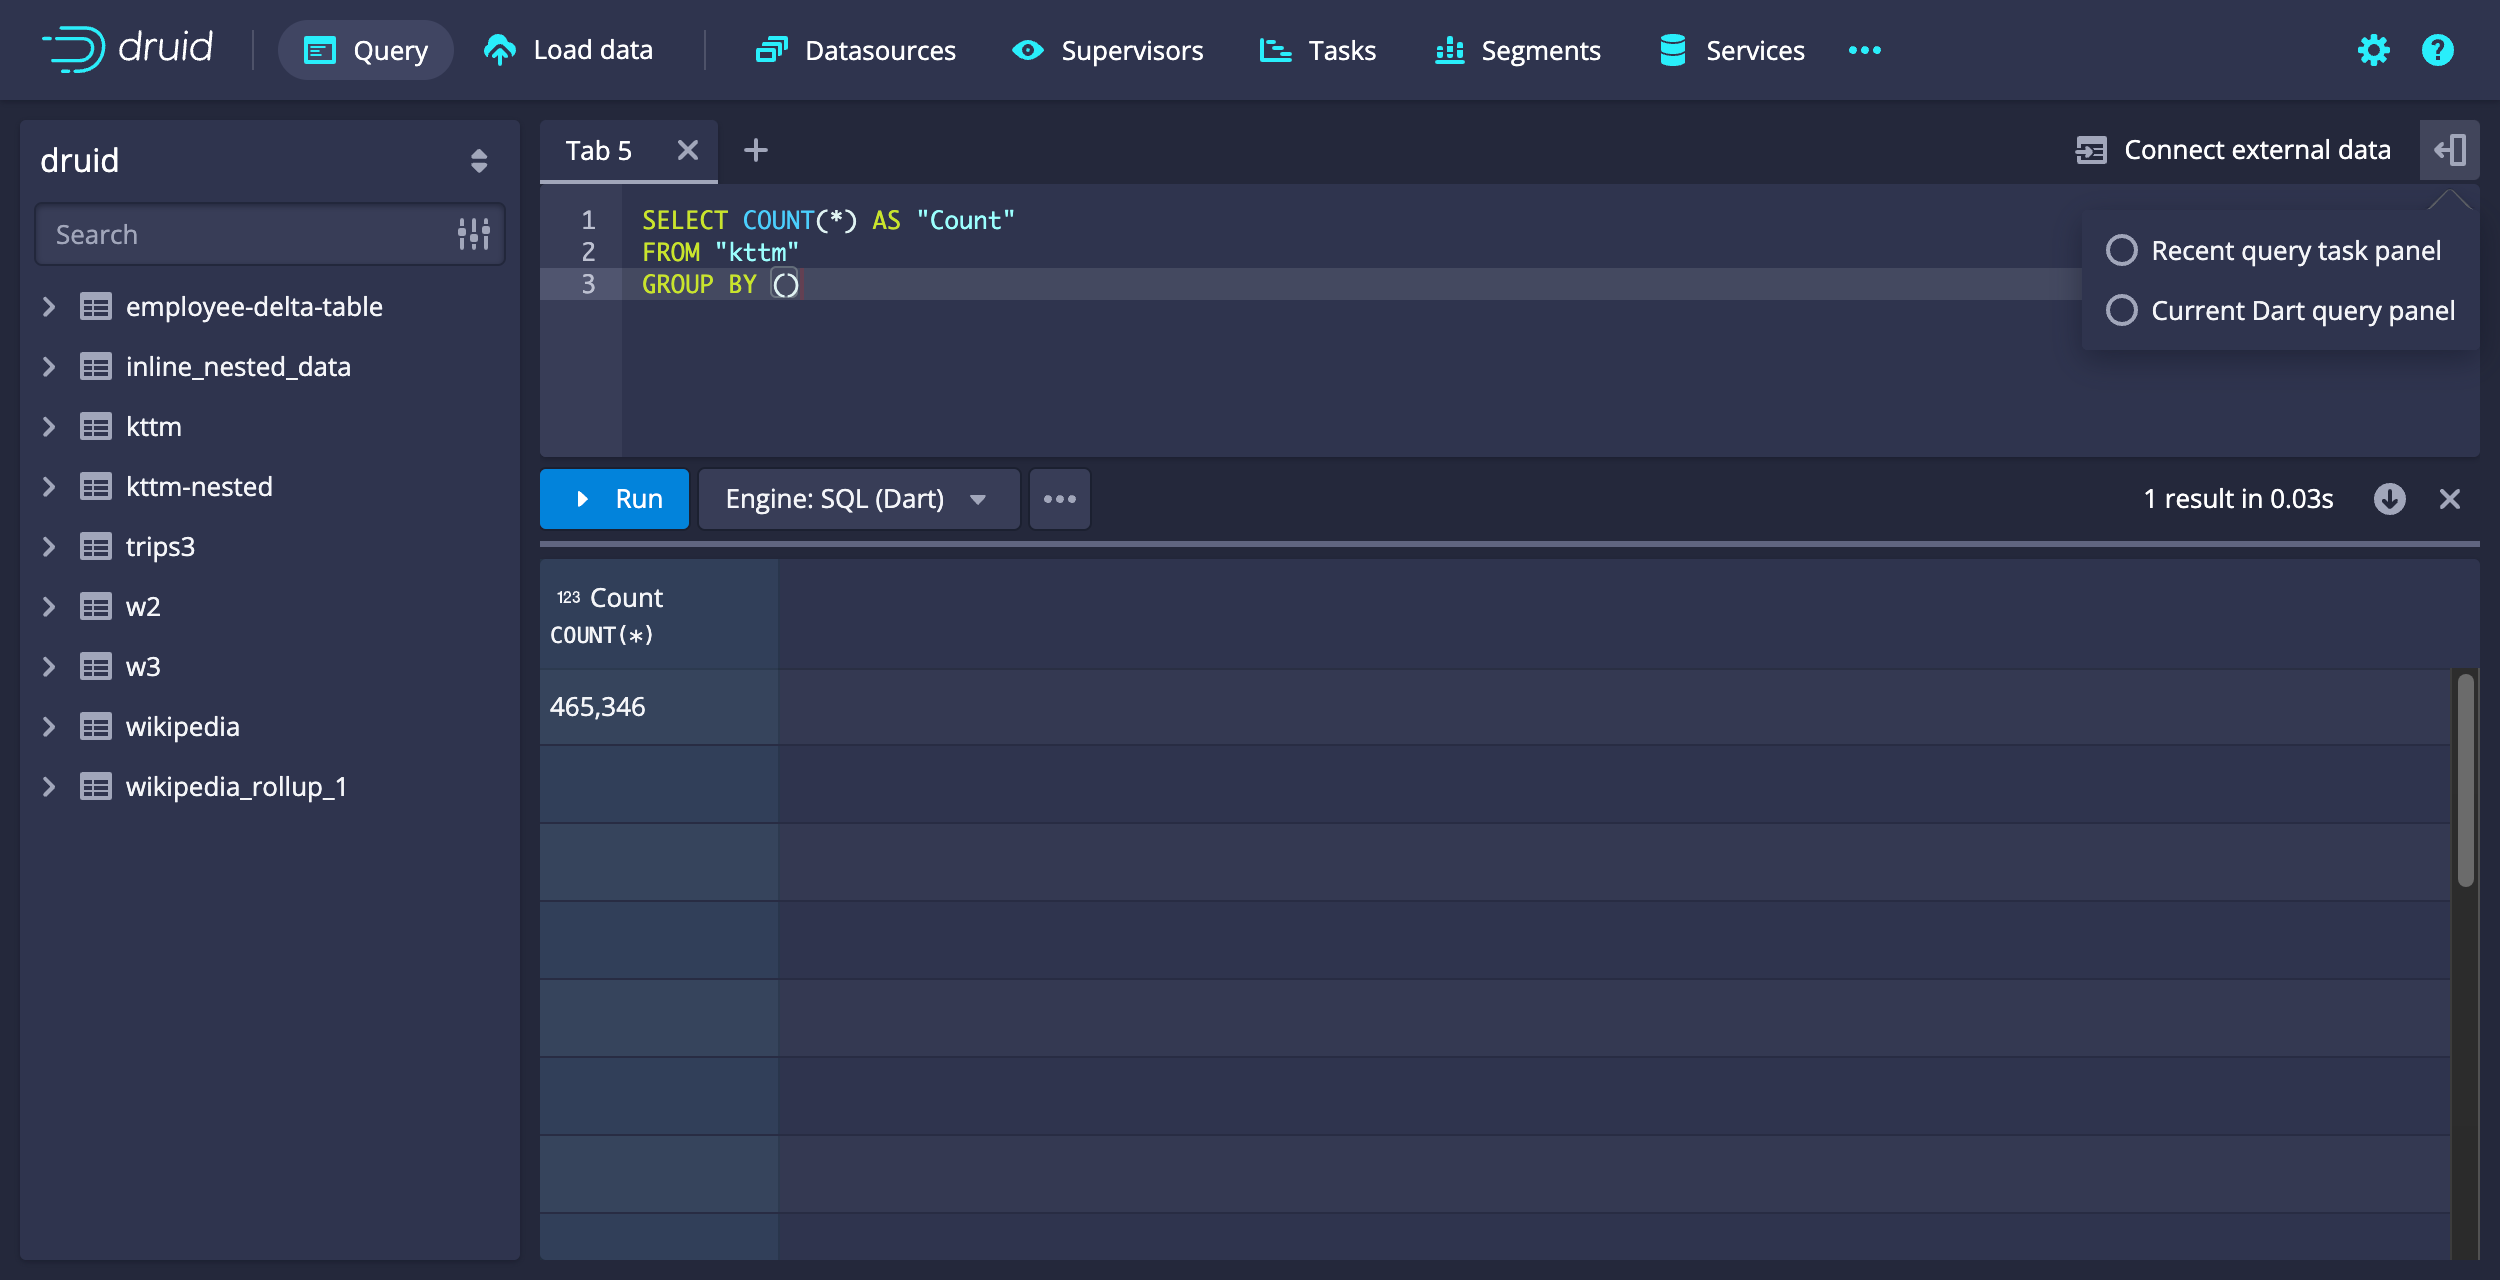Expand the kttm datasource tree

[x=48, y=427]
